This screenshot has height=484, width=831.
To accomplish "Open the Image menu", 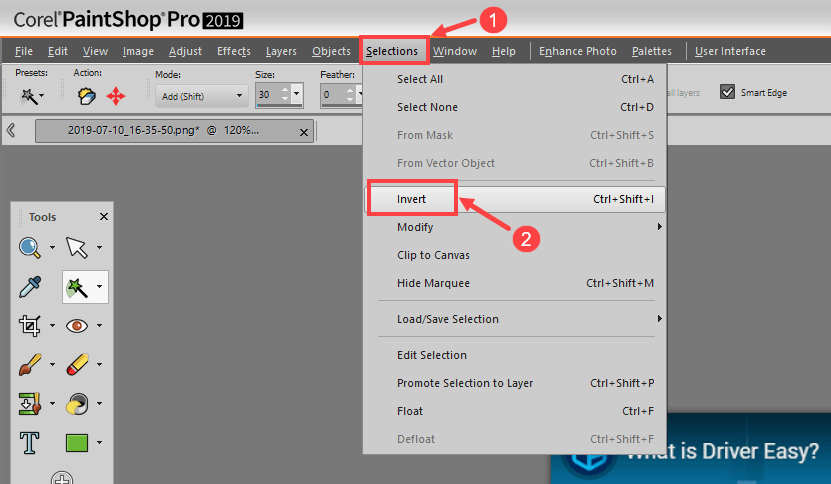I will coord(138,51).
